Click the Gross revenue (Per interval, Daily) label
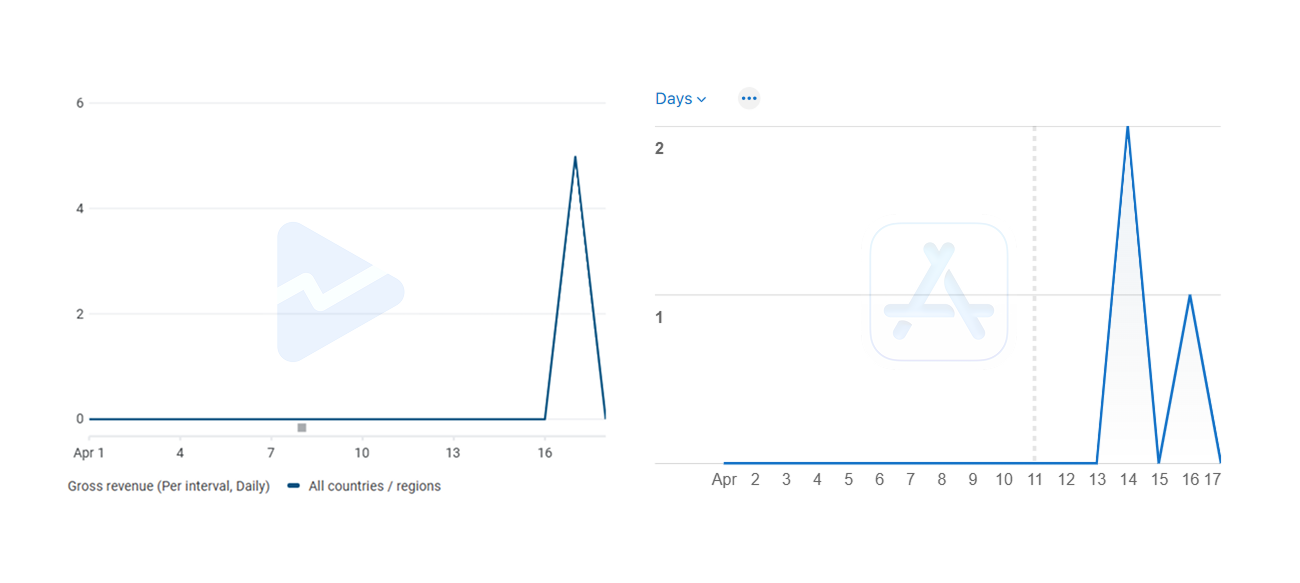The width and height of the screenshot is (1300, 583). (x=167, y=486)
